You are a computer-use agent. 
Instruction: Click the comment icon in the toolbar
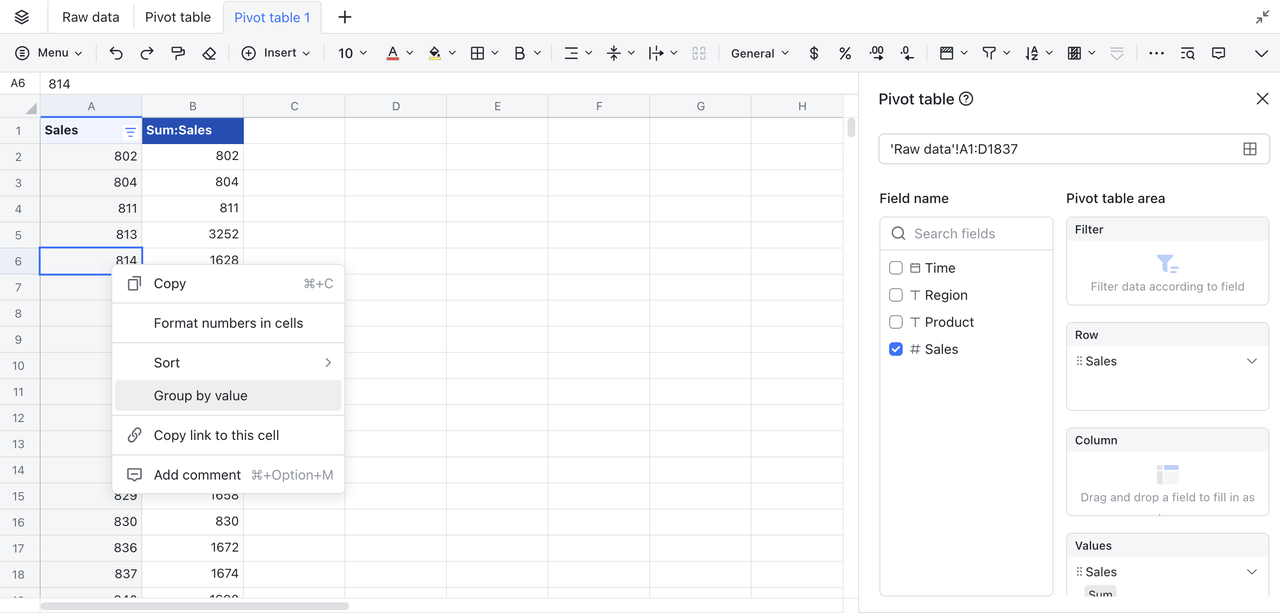point(1218,53)
